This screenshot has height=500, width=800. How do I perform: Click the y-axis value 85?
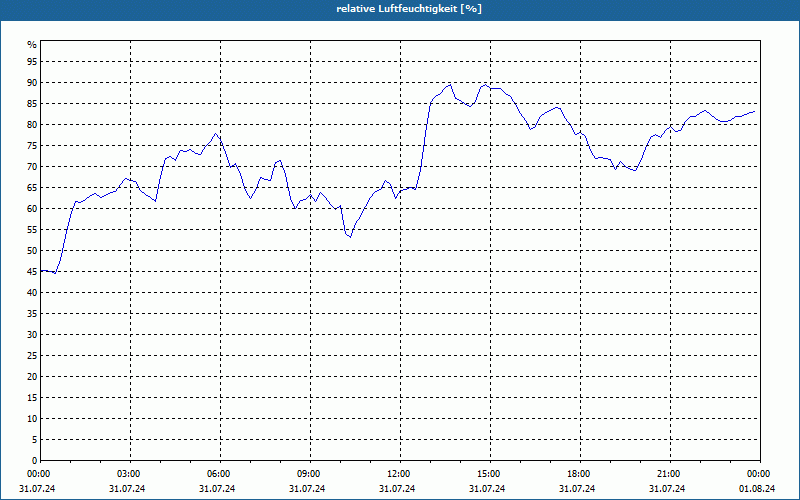(32, 104)
